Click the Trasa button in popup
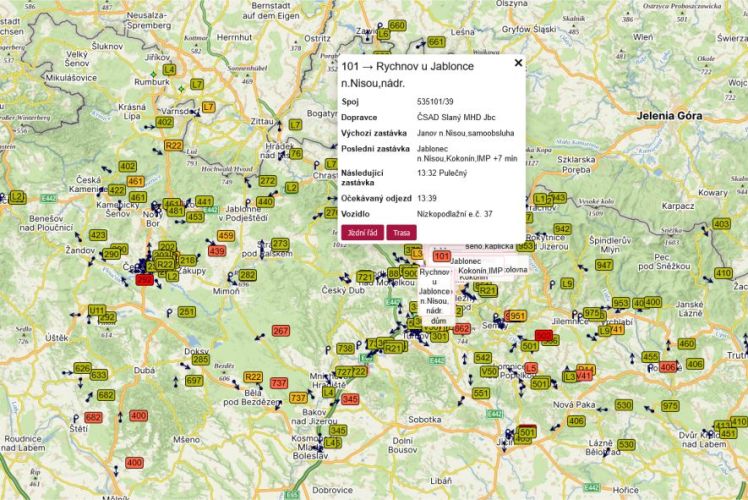 (x=401, y=232)
